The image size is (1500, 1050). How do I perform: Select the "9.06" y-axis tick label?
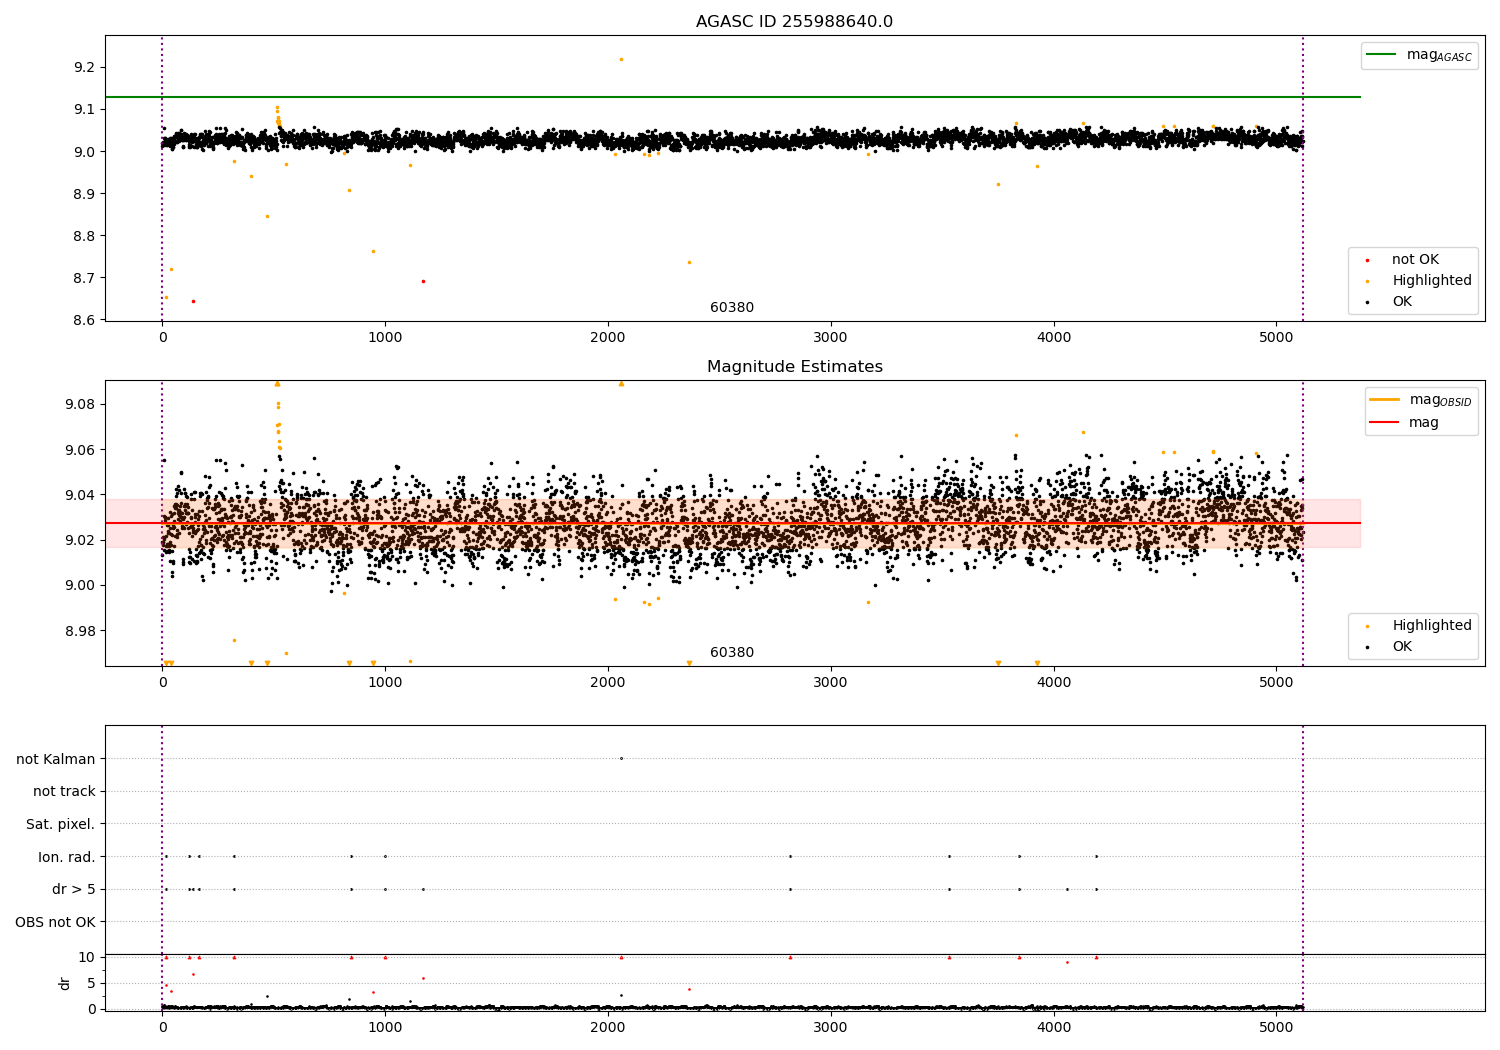80,450
